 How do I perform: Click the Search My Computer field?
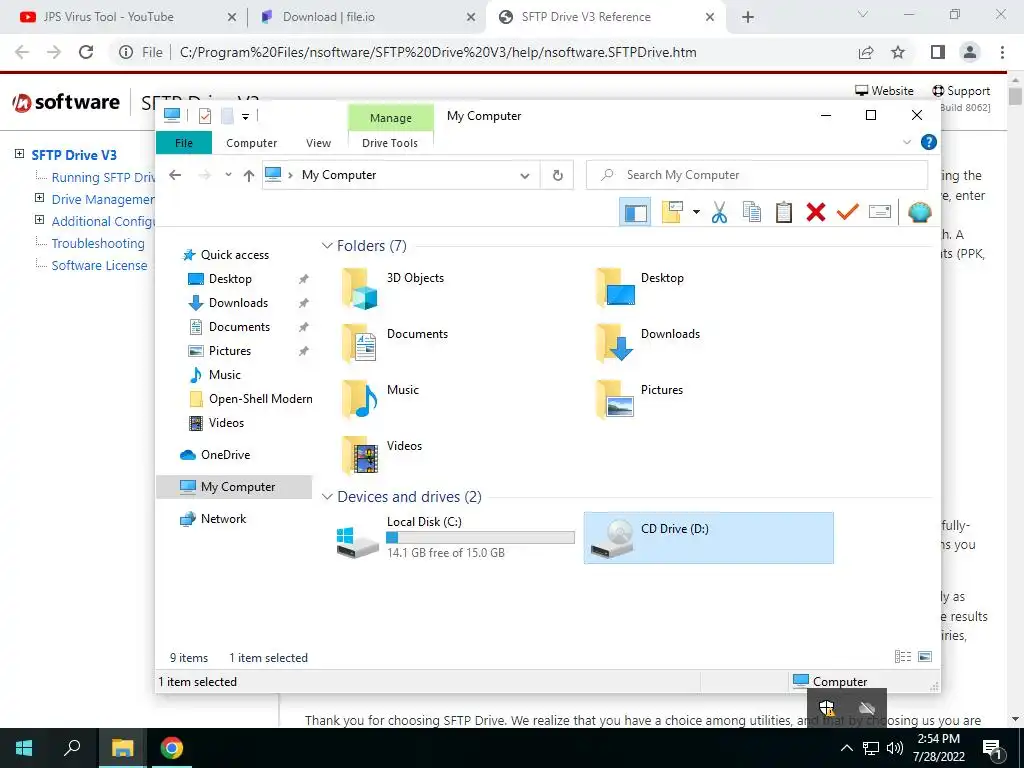(757, 175)
